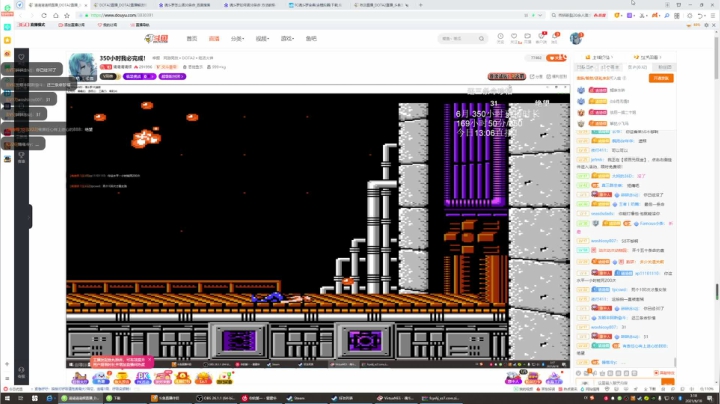Click the second purple pill button under the stream title

(172, 76)
